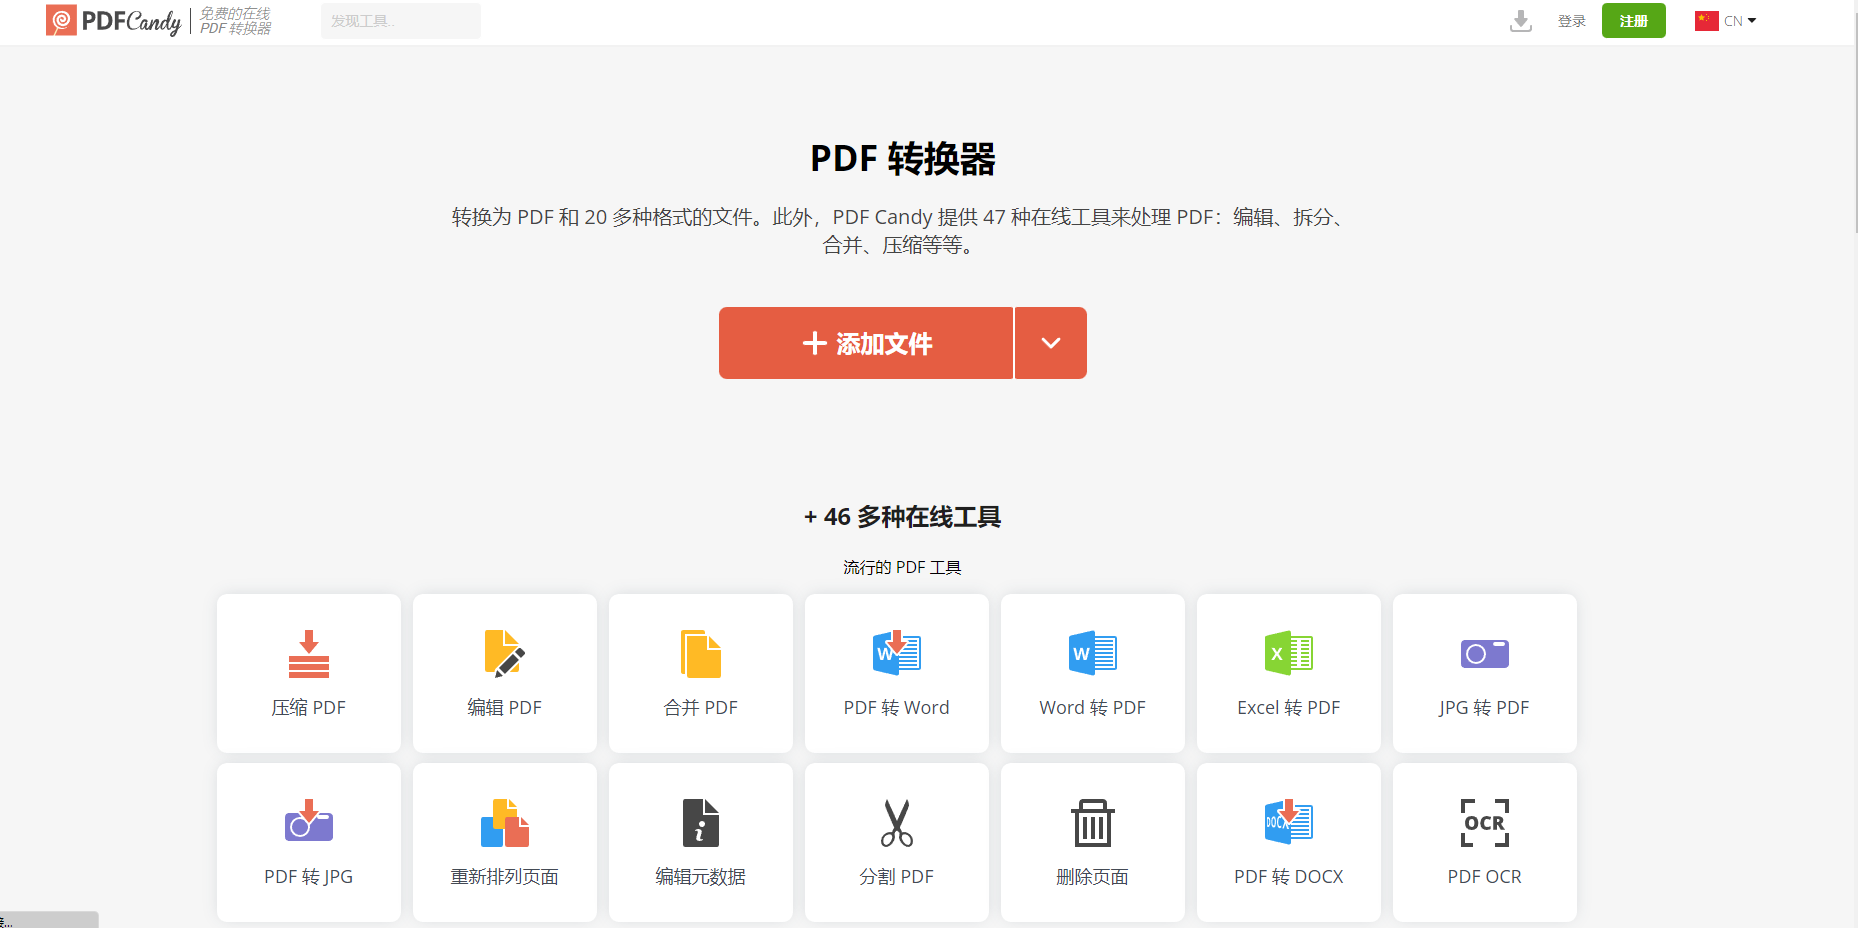Click the 合并 PDF label text
The height and width of the screenshot is (928, 1858).
[x=701, y=708]
